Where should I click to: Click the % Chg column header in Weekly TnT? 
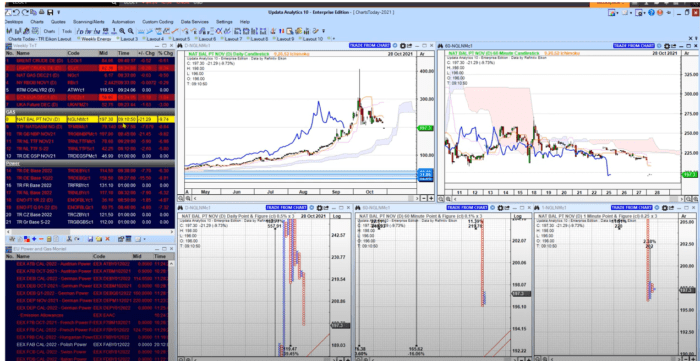point(166,53)
